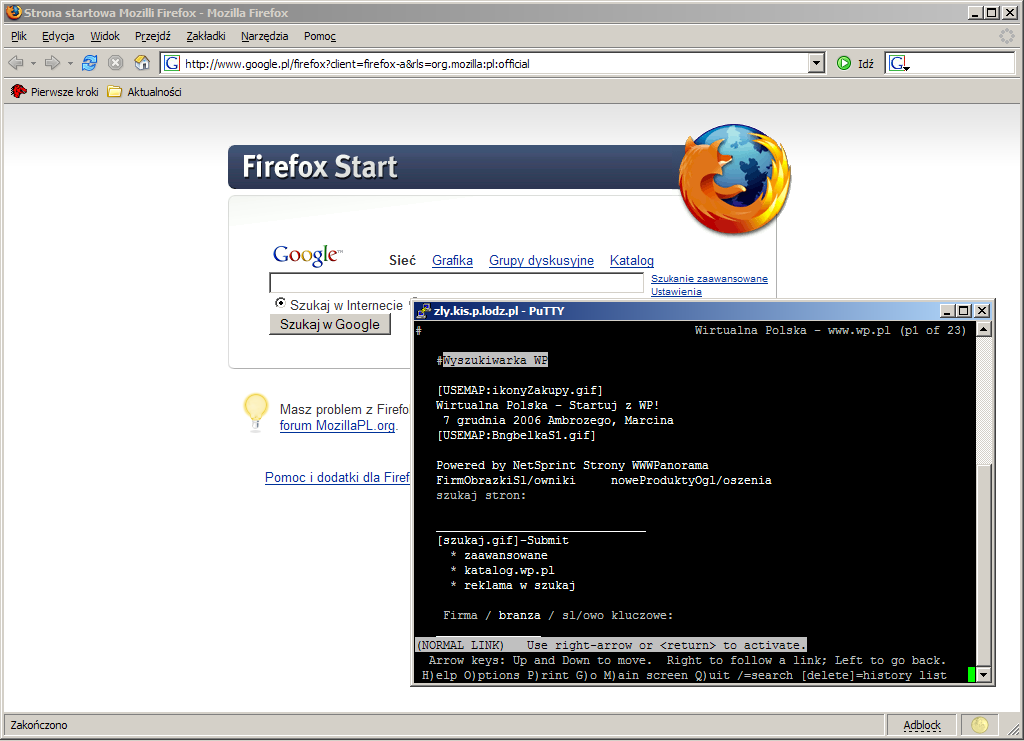Click the activity throbber at the menu bar's right

click(x=1007, y=36)
